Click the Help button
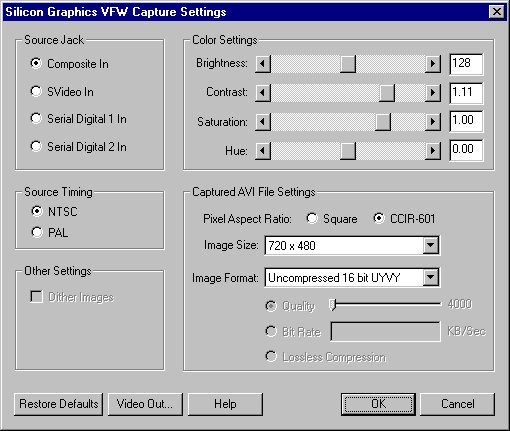 [225, 404]
